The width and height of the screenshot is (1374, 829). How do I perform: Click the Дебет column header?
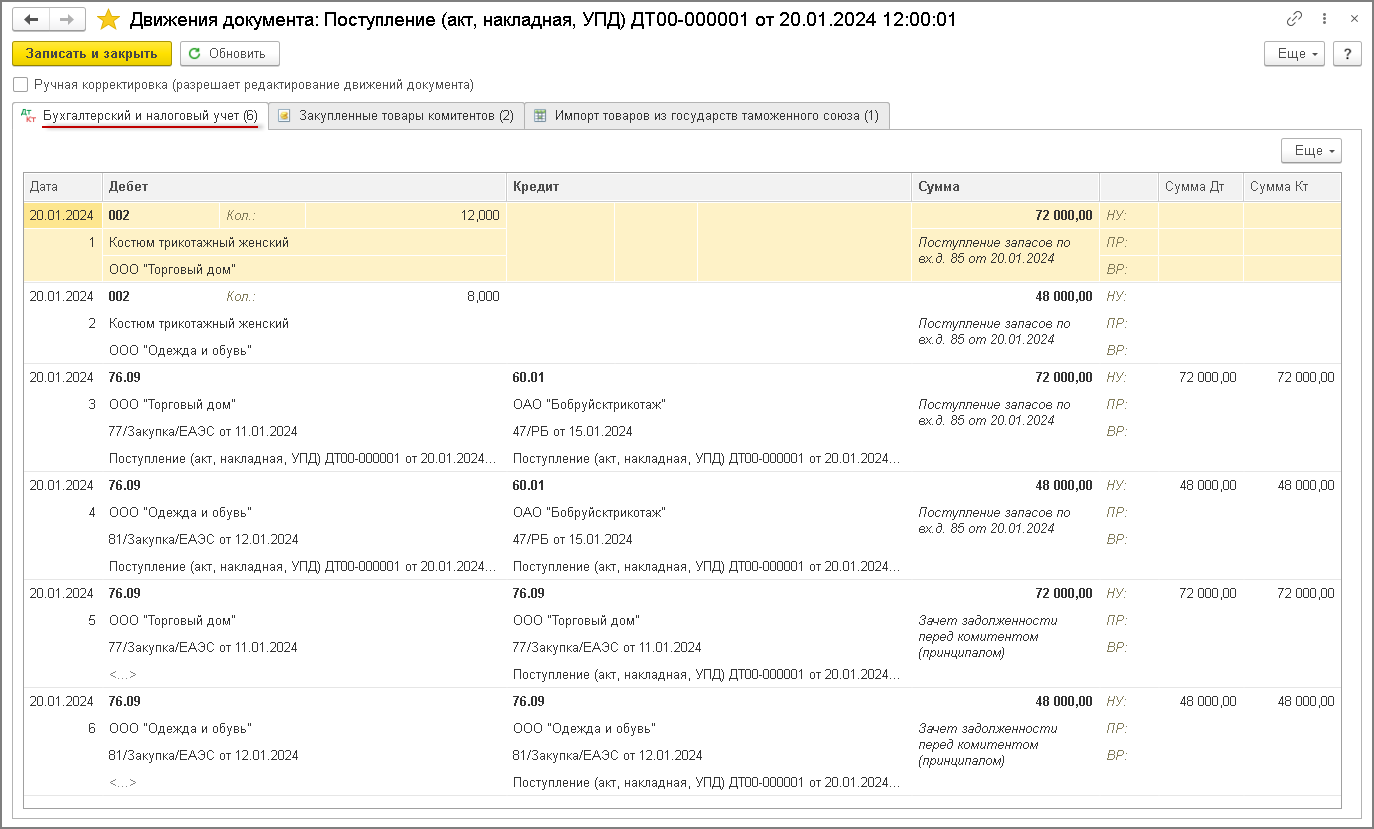click(x=304, y=187)
